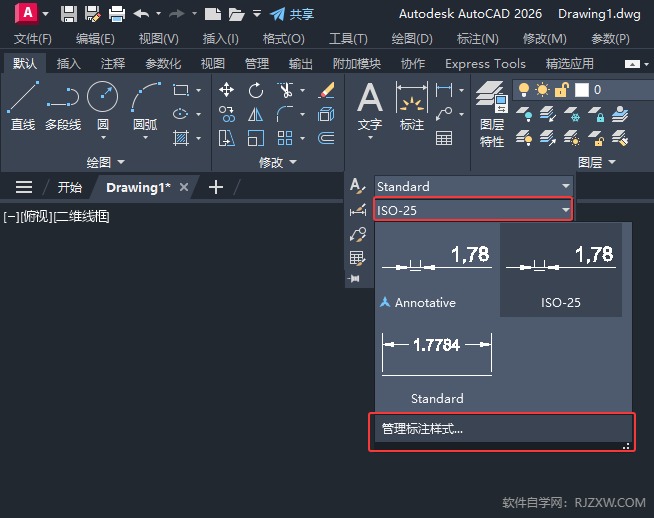Click the layer 0 white color swatch
Image resolution: width=654 pixels, height=518 pixels.
pyautogui.click(x=582, y=90)
